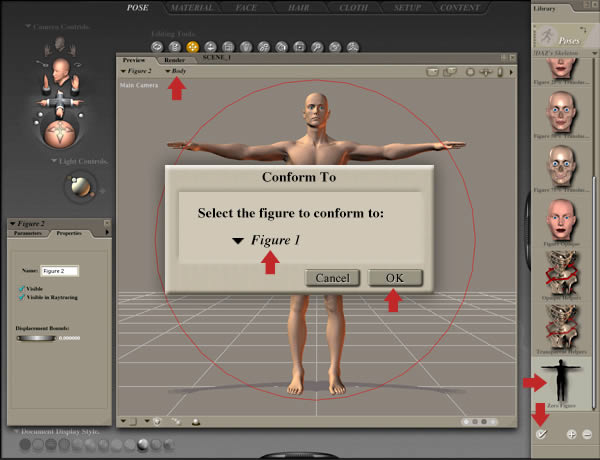Click the box tracking icon in document toolbar
This screenshot has width=600, height=460.
[432, 72]
